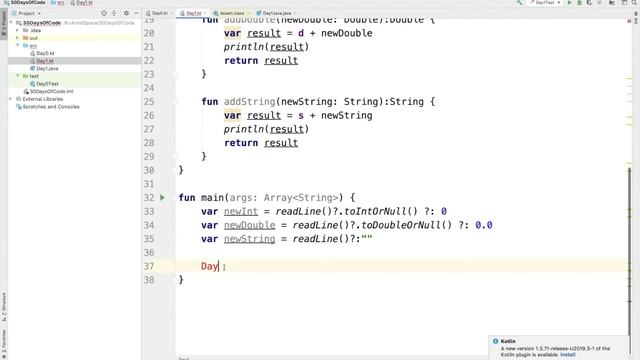640x360 pixels.
Task: Click newString variable on line 35
Action: (x=249, y=239)
